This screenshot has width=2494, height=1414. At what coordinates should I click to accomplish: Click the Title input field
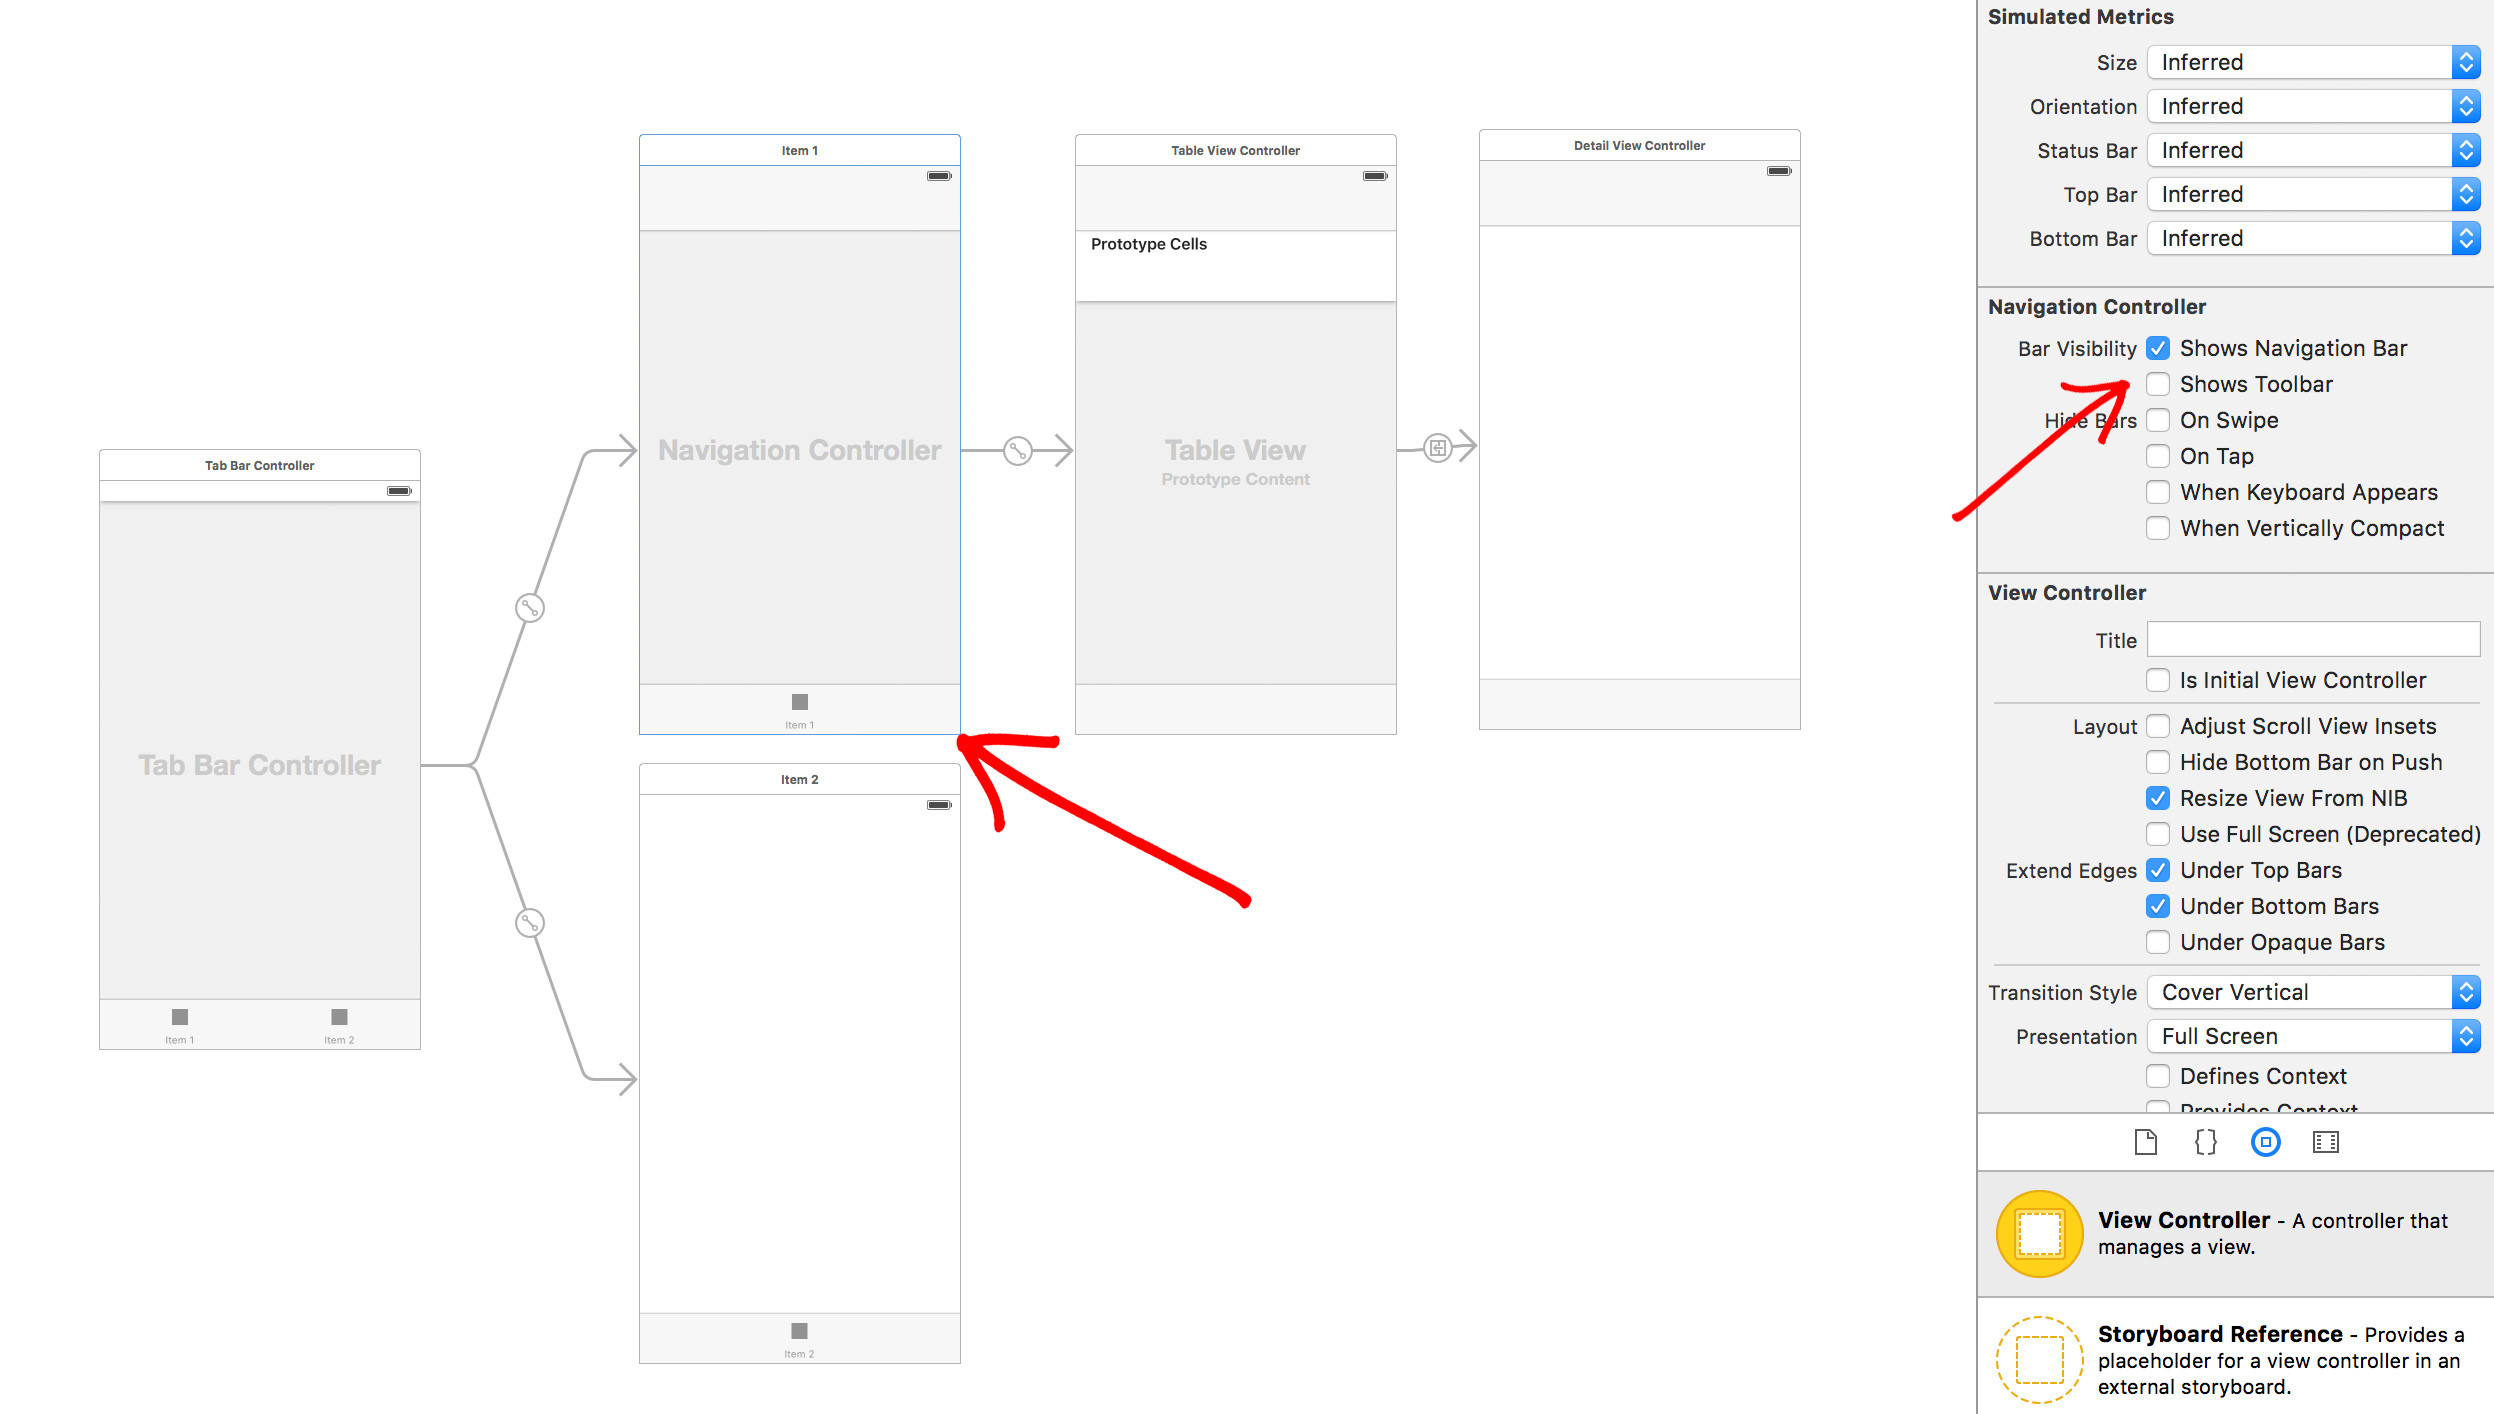[x=2311, y=638]
